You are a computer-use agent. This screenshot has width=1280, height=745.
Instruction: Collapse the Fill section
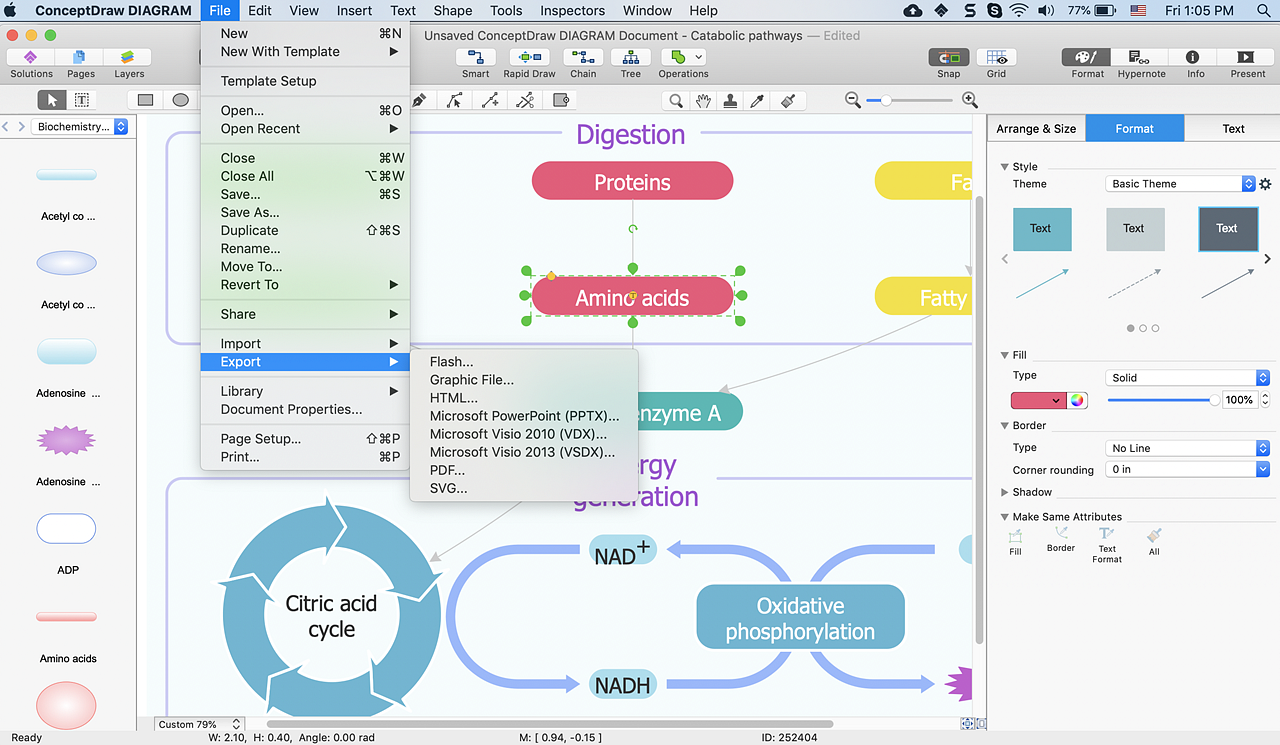click(x=1005, y=355)
